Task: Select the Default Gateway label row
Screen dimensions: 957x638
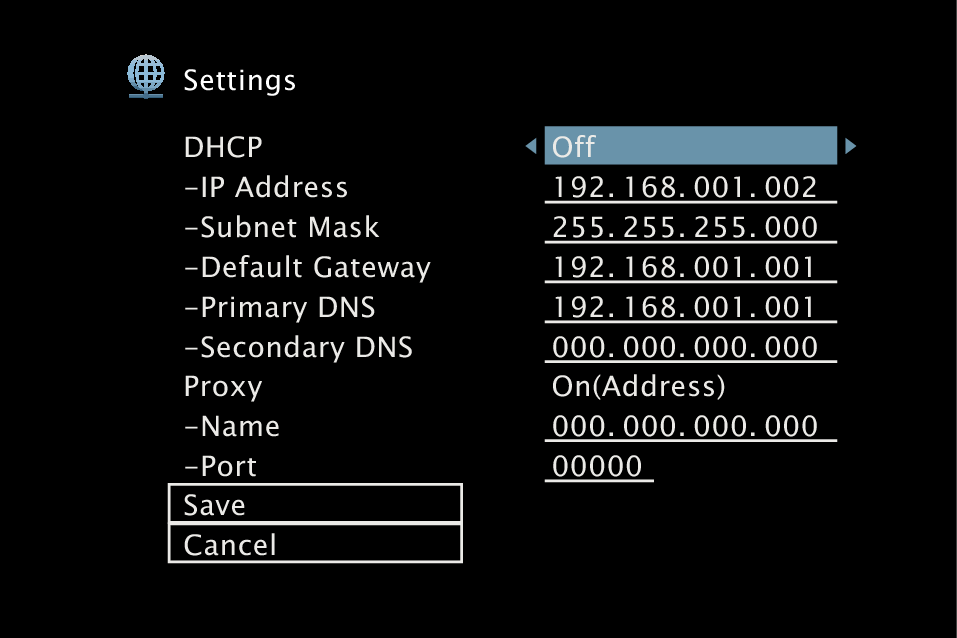Action: 307,267
